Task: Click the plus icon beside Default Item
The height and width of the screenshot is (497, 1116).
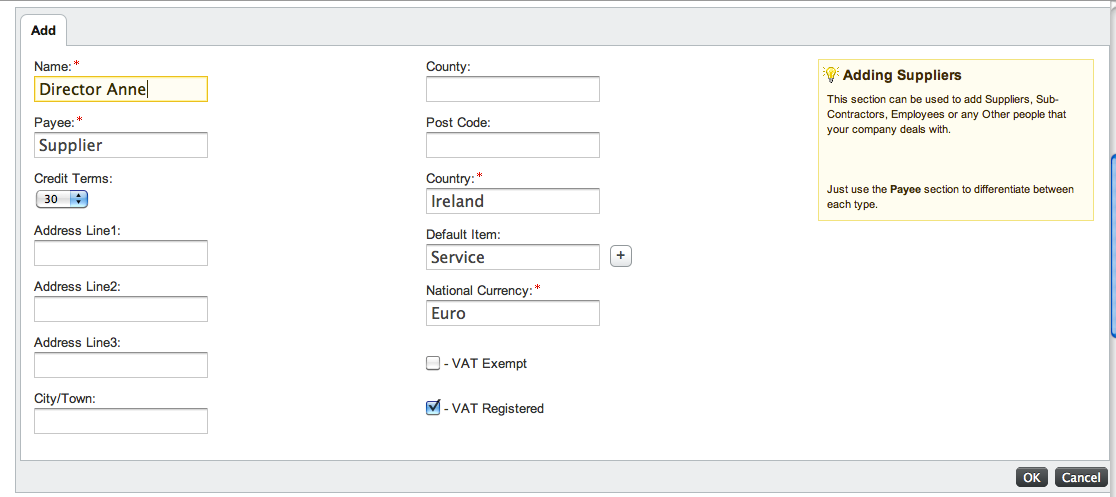Action: tap(621, 257)
